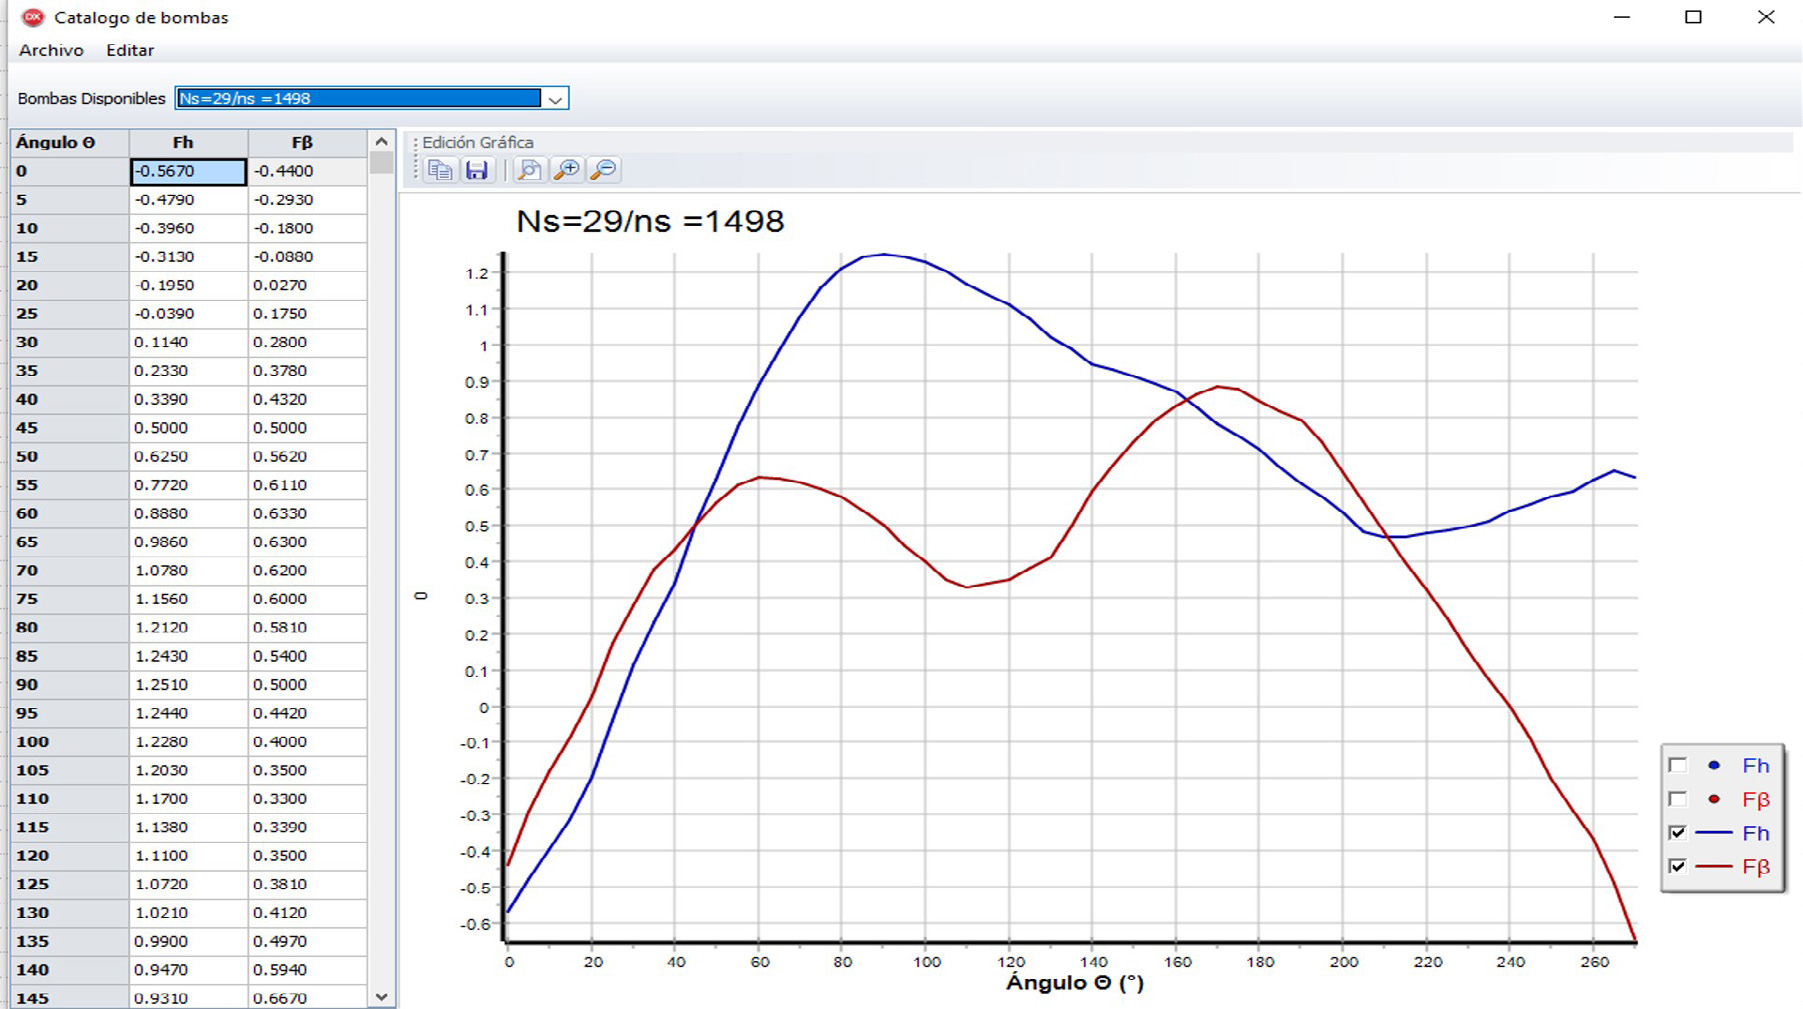1803x1009 pixels.
Task: Click Fh value 1.1700 at angle 110
Action: (x=188, y=799)
